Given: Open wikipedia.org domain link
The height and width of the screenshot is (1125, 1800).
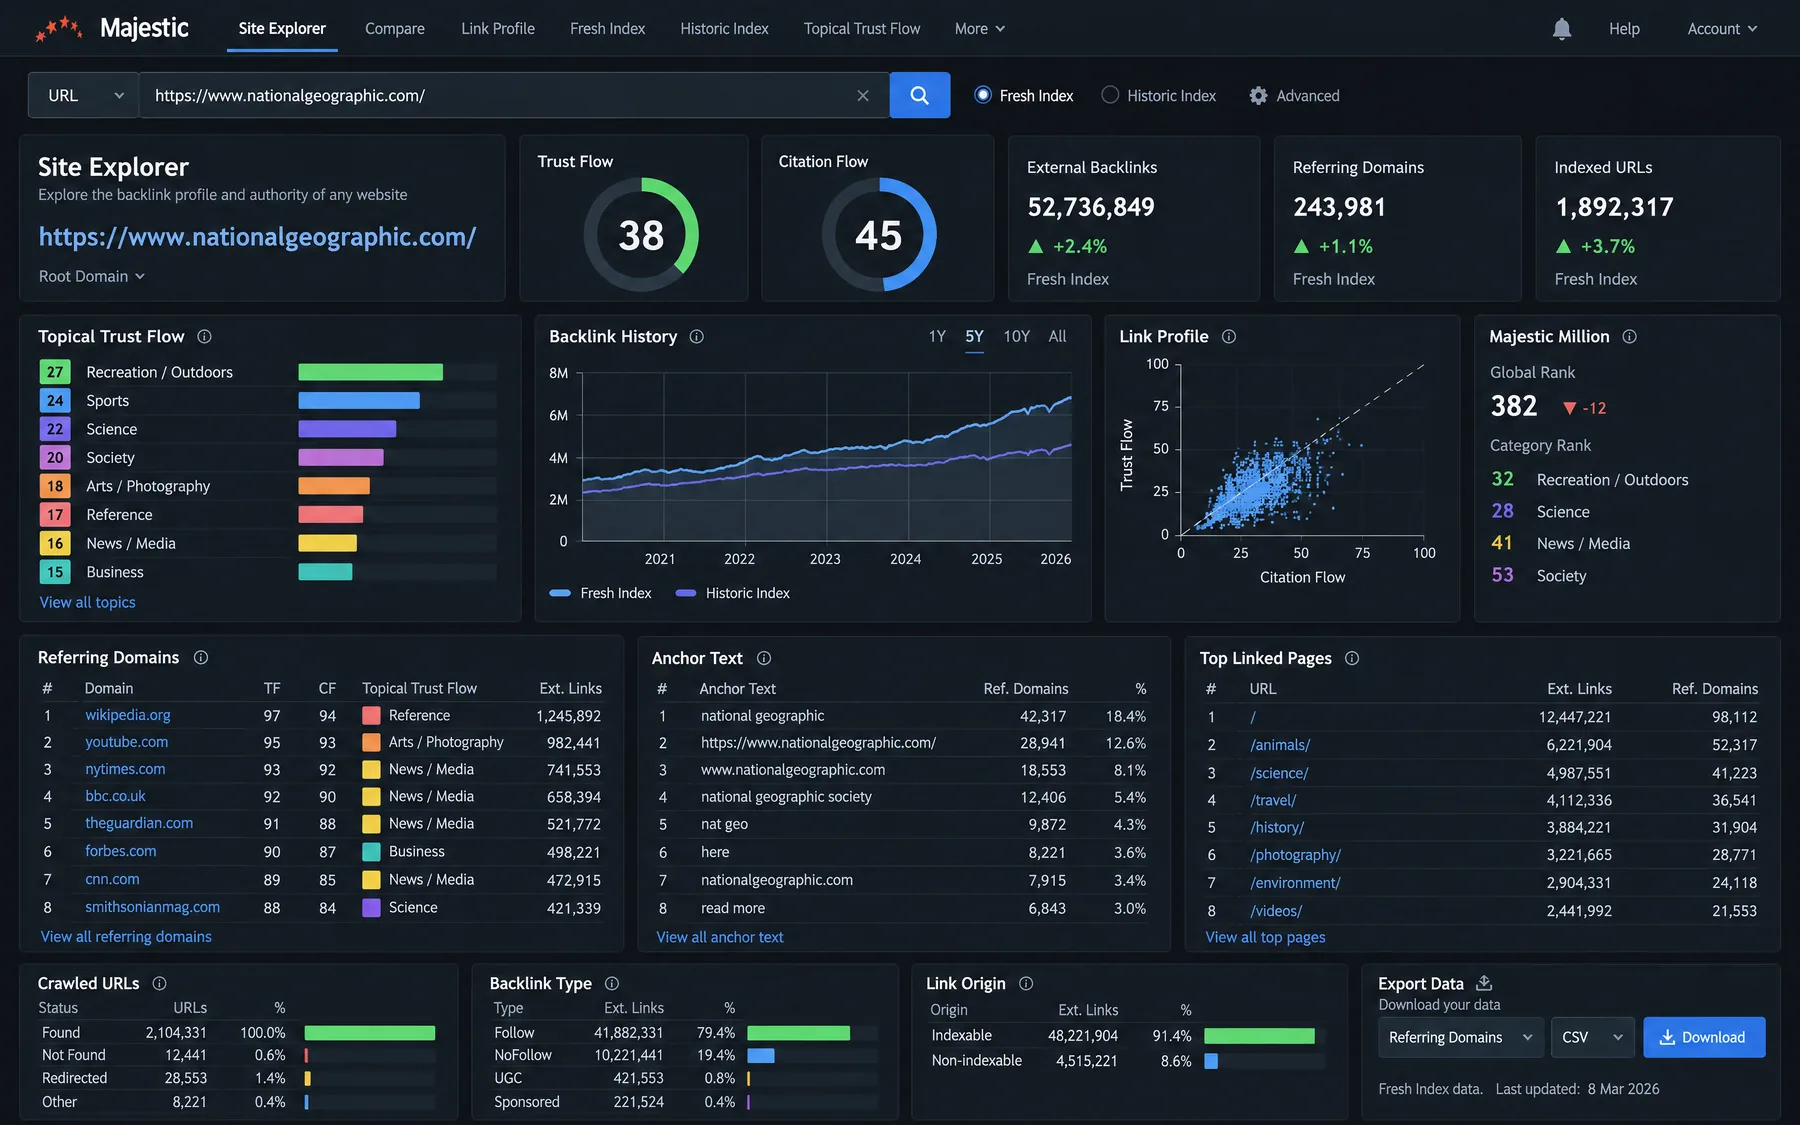Looking at the screenshot, I should 128,716.
